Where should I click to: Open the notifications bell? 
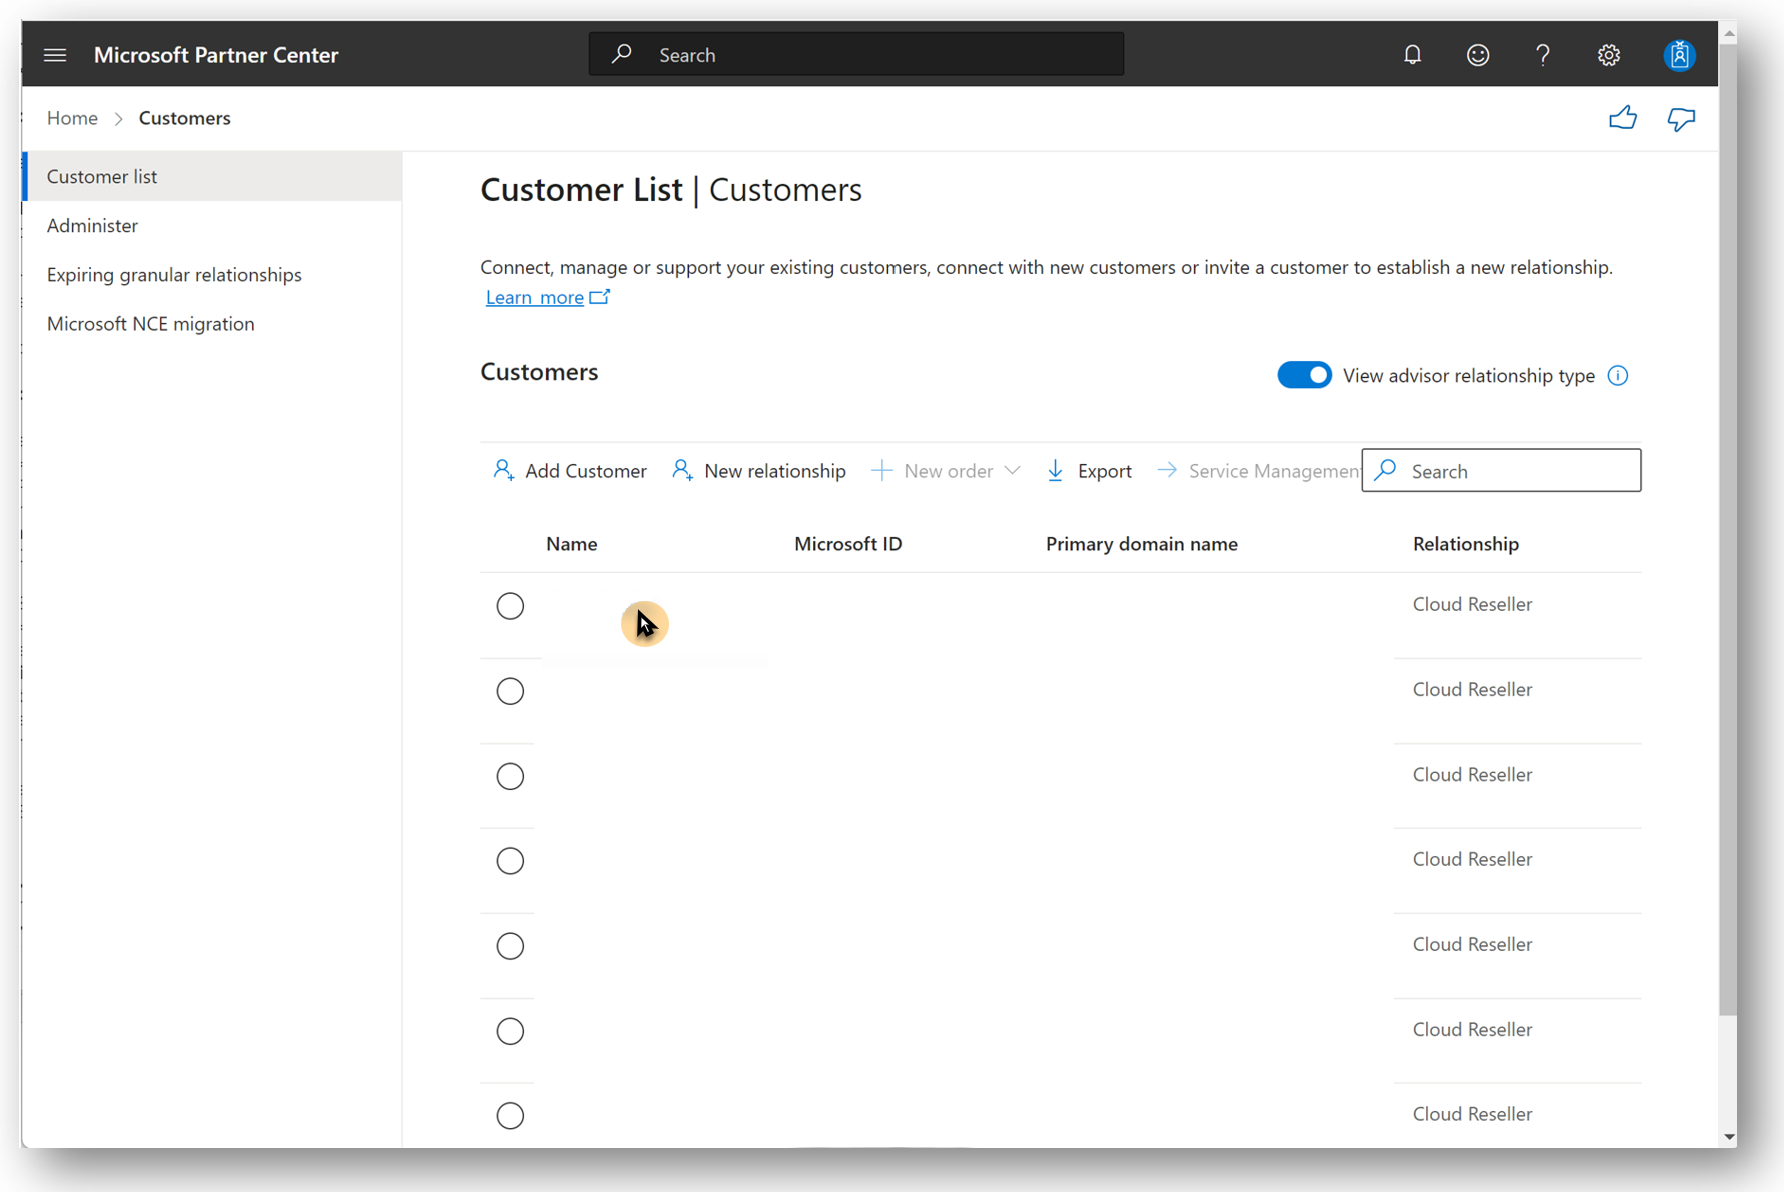click(1412, 55)
